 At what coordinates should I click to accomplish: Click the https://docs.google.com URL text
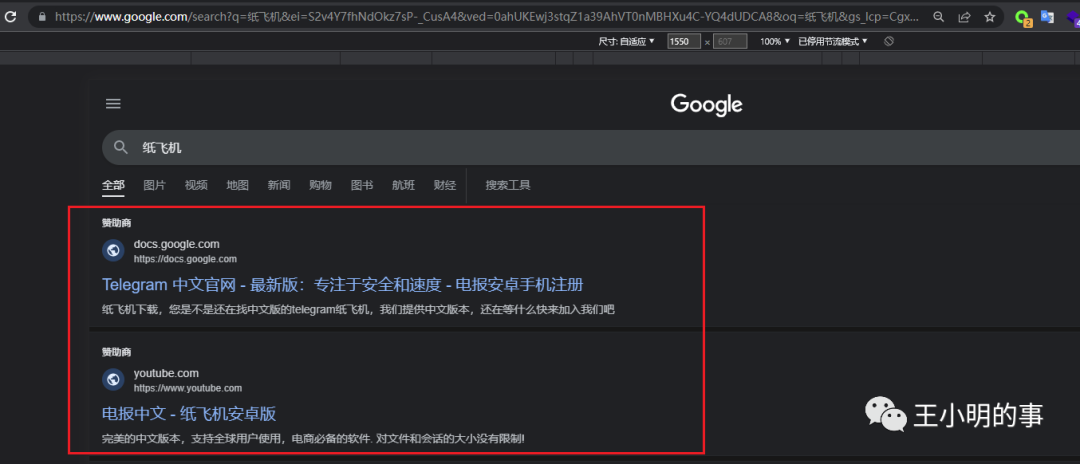click(x=185, y=259)
